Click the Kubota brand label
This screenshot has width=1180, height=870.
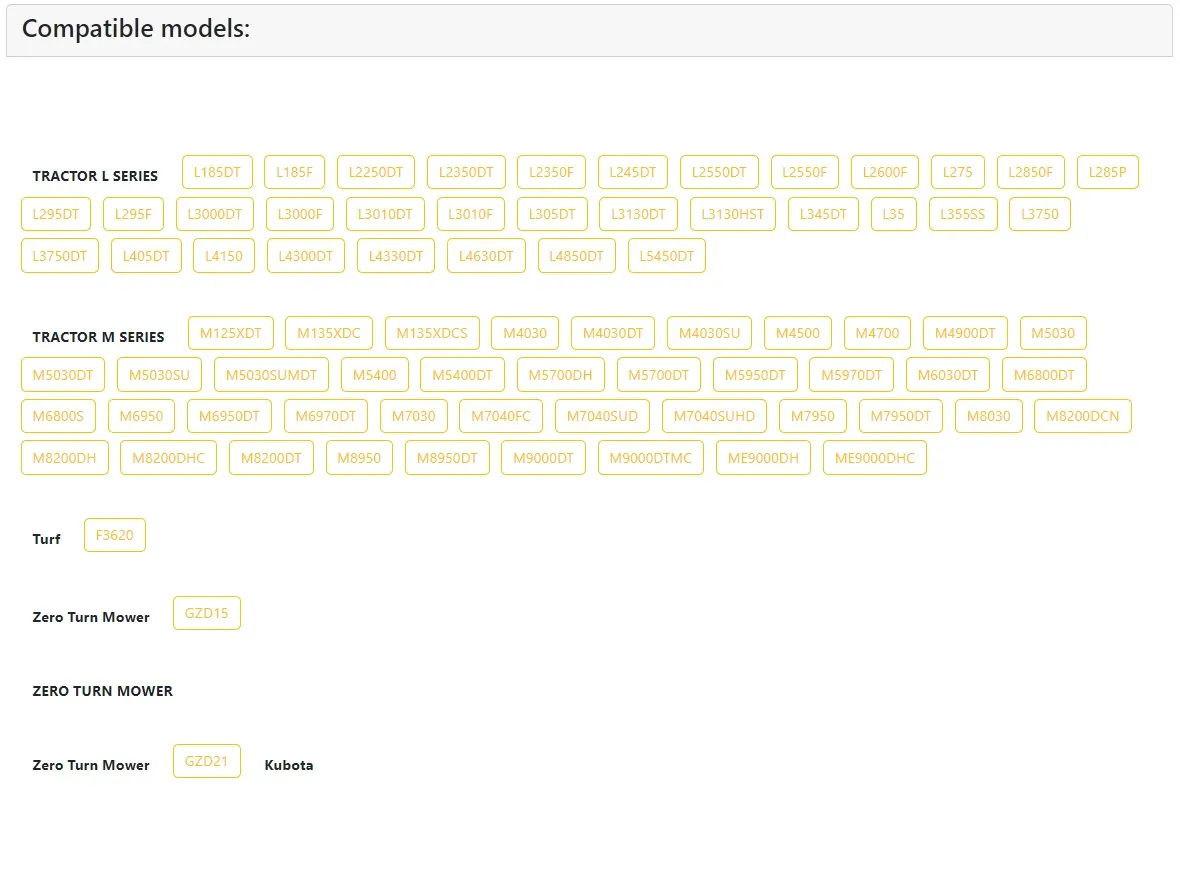[289, 765]
